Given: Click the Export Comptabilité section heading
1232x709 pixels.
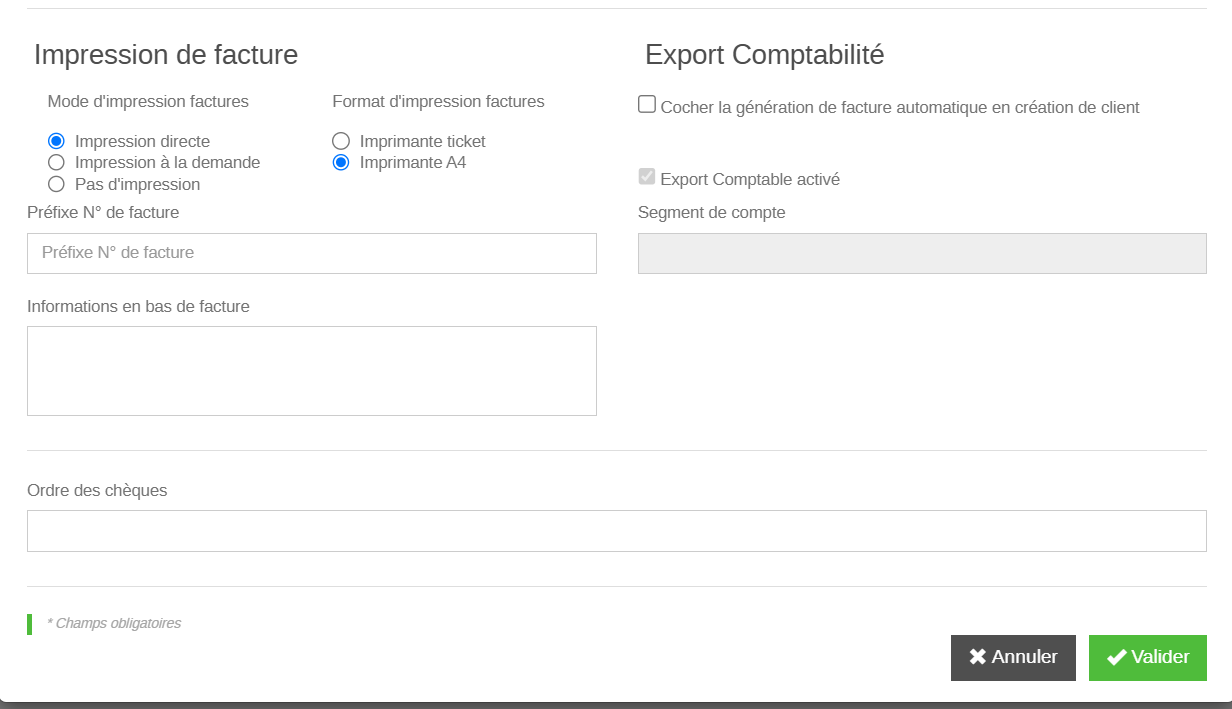Looking at the screenshot, I should pyautogui.click(x=764, y=55).
